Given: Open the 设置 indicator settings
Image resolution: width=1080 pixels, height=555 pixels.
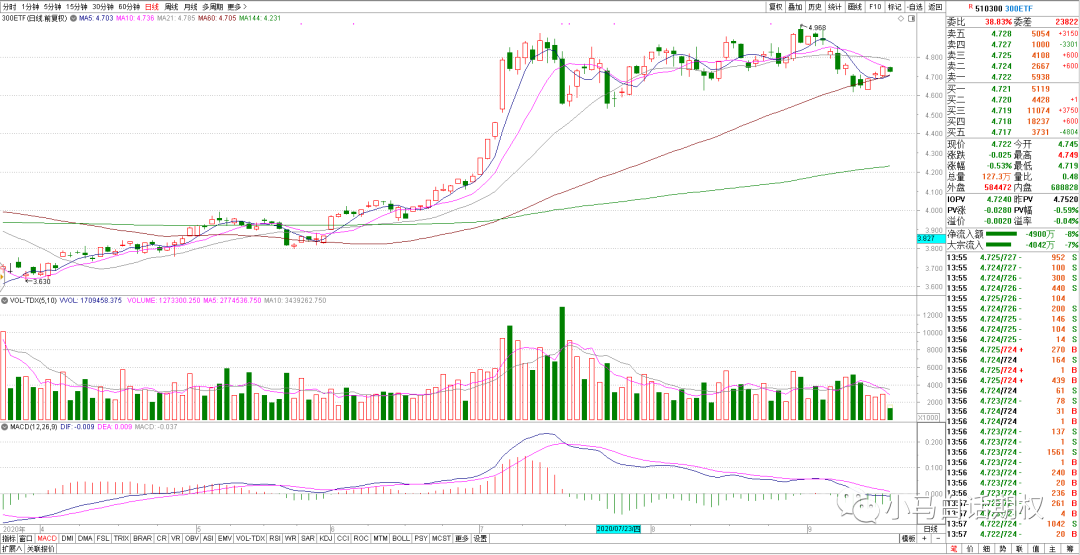Looking at the screenshot, I should click(480, 538).
